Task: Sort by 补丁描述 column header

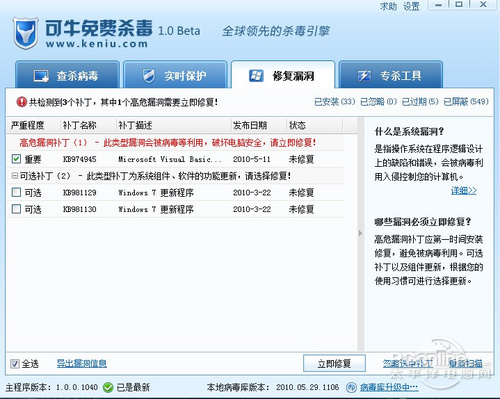Action: tap(173, 125)
